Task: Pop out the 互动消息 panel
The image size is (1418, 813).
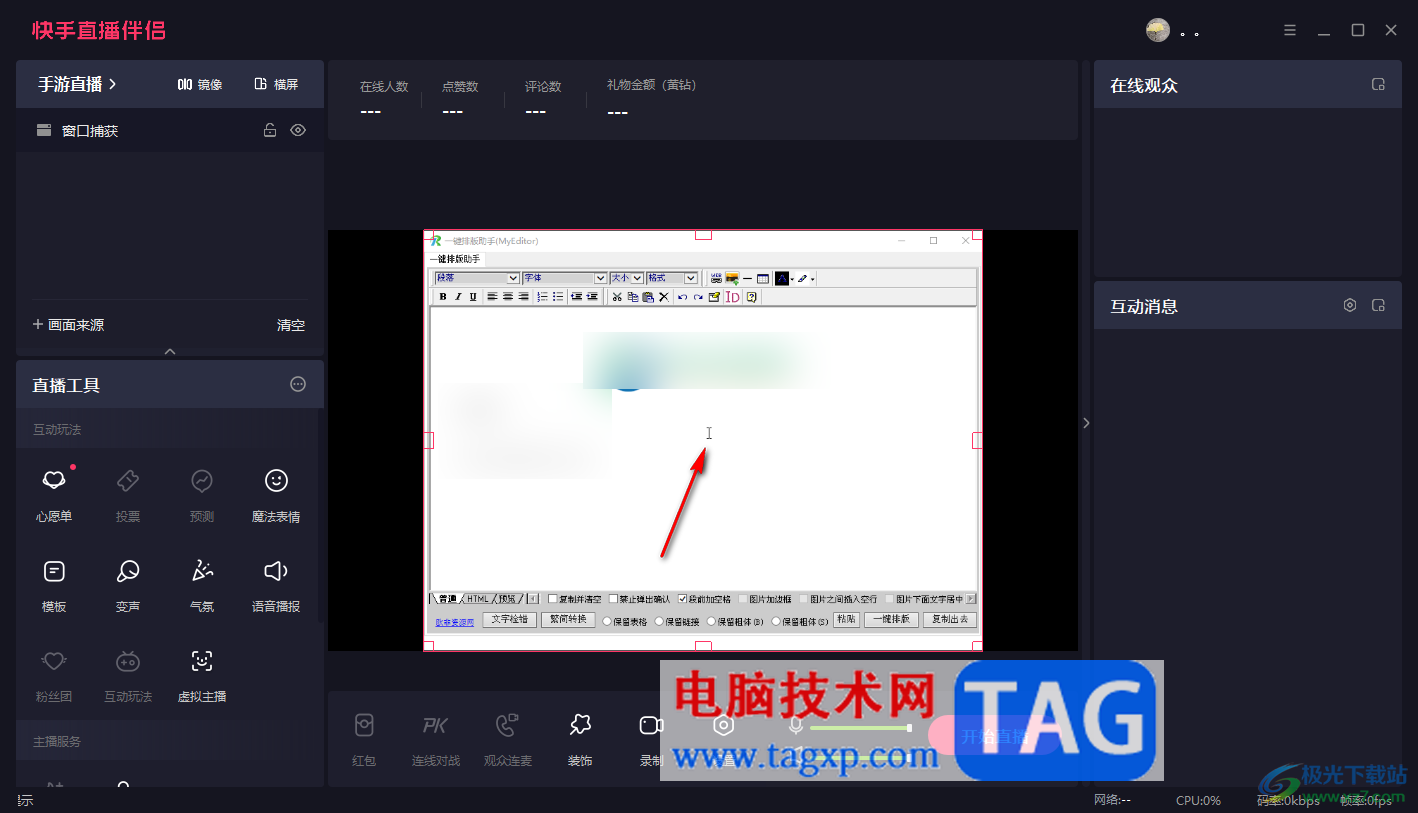Action: [1378, 305]
